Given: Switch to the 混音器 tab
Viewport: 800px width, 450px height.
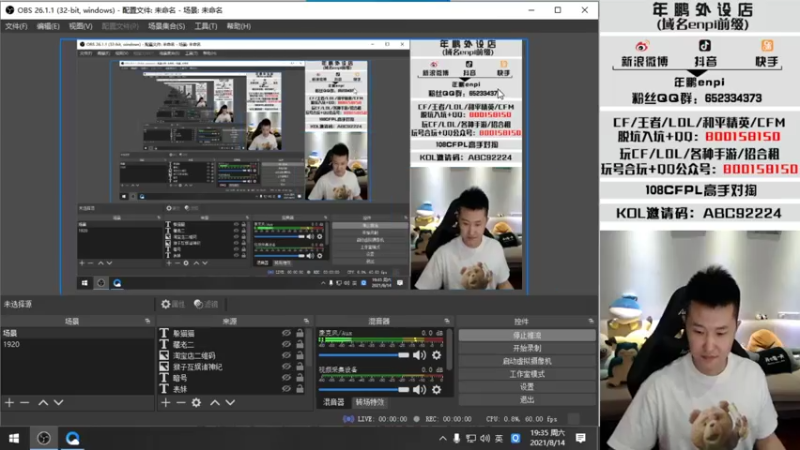Looking at the screenshot, I should [334, 403].
